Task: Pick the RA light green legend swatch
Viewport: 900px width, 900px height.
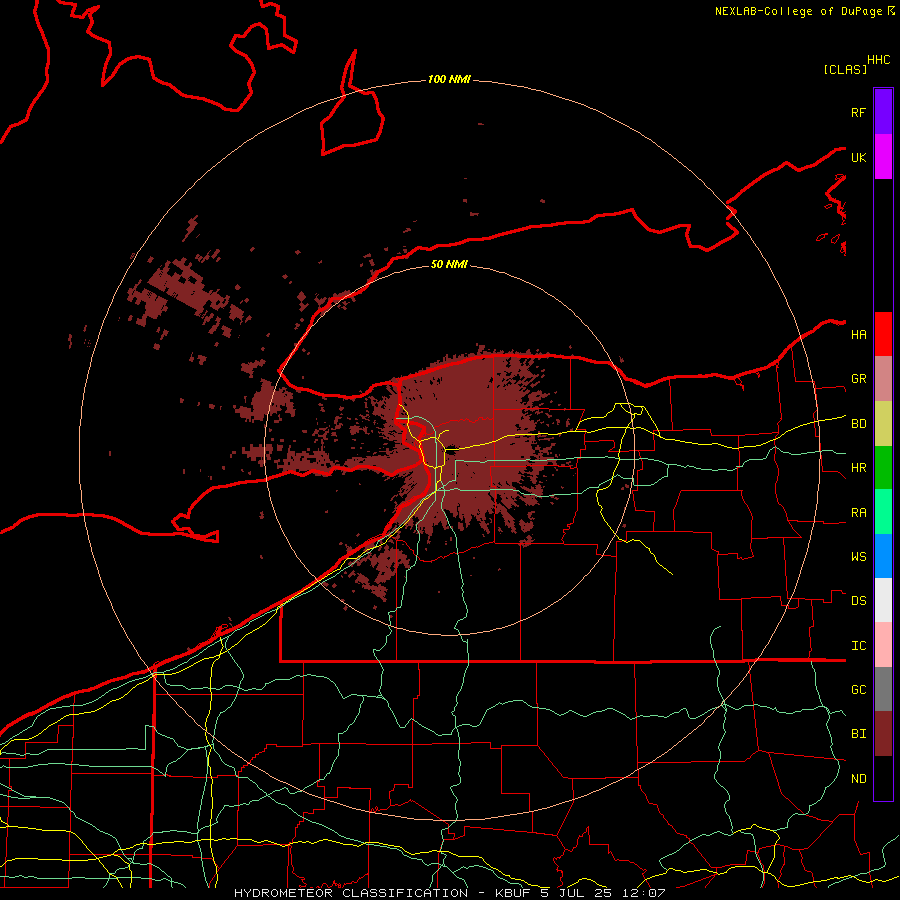Action: [x=883, y=512]
